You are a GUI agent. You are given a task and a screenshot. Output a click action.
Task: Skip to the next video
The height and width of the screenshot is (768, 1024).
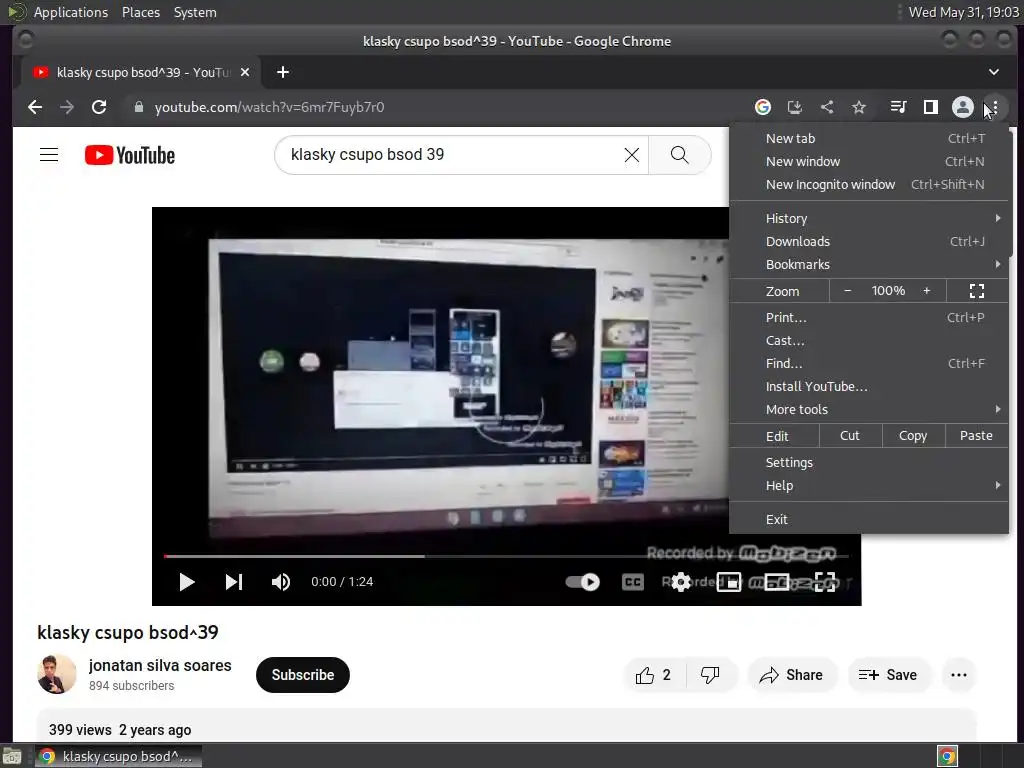click(x=234, y=582)
